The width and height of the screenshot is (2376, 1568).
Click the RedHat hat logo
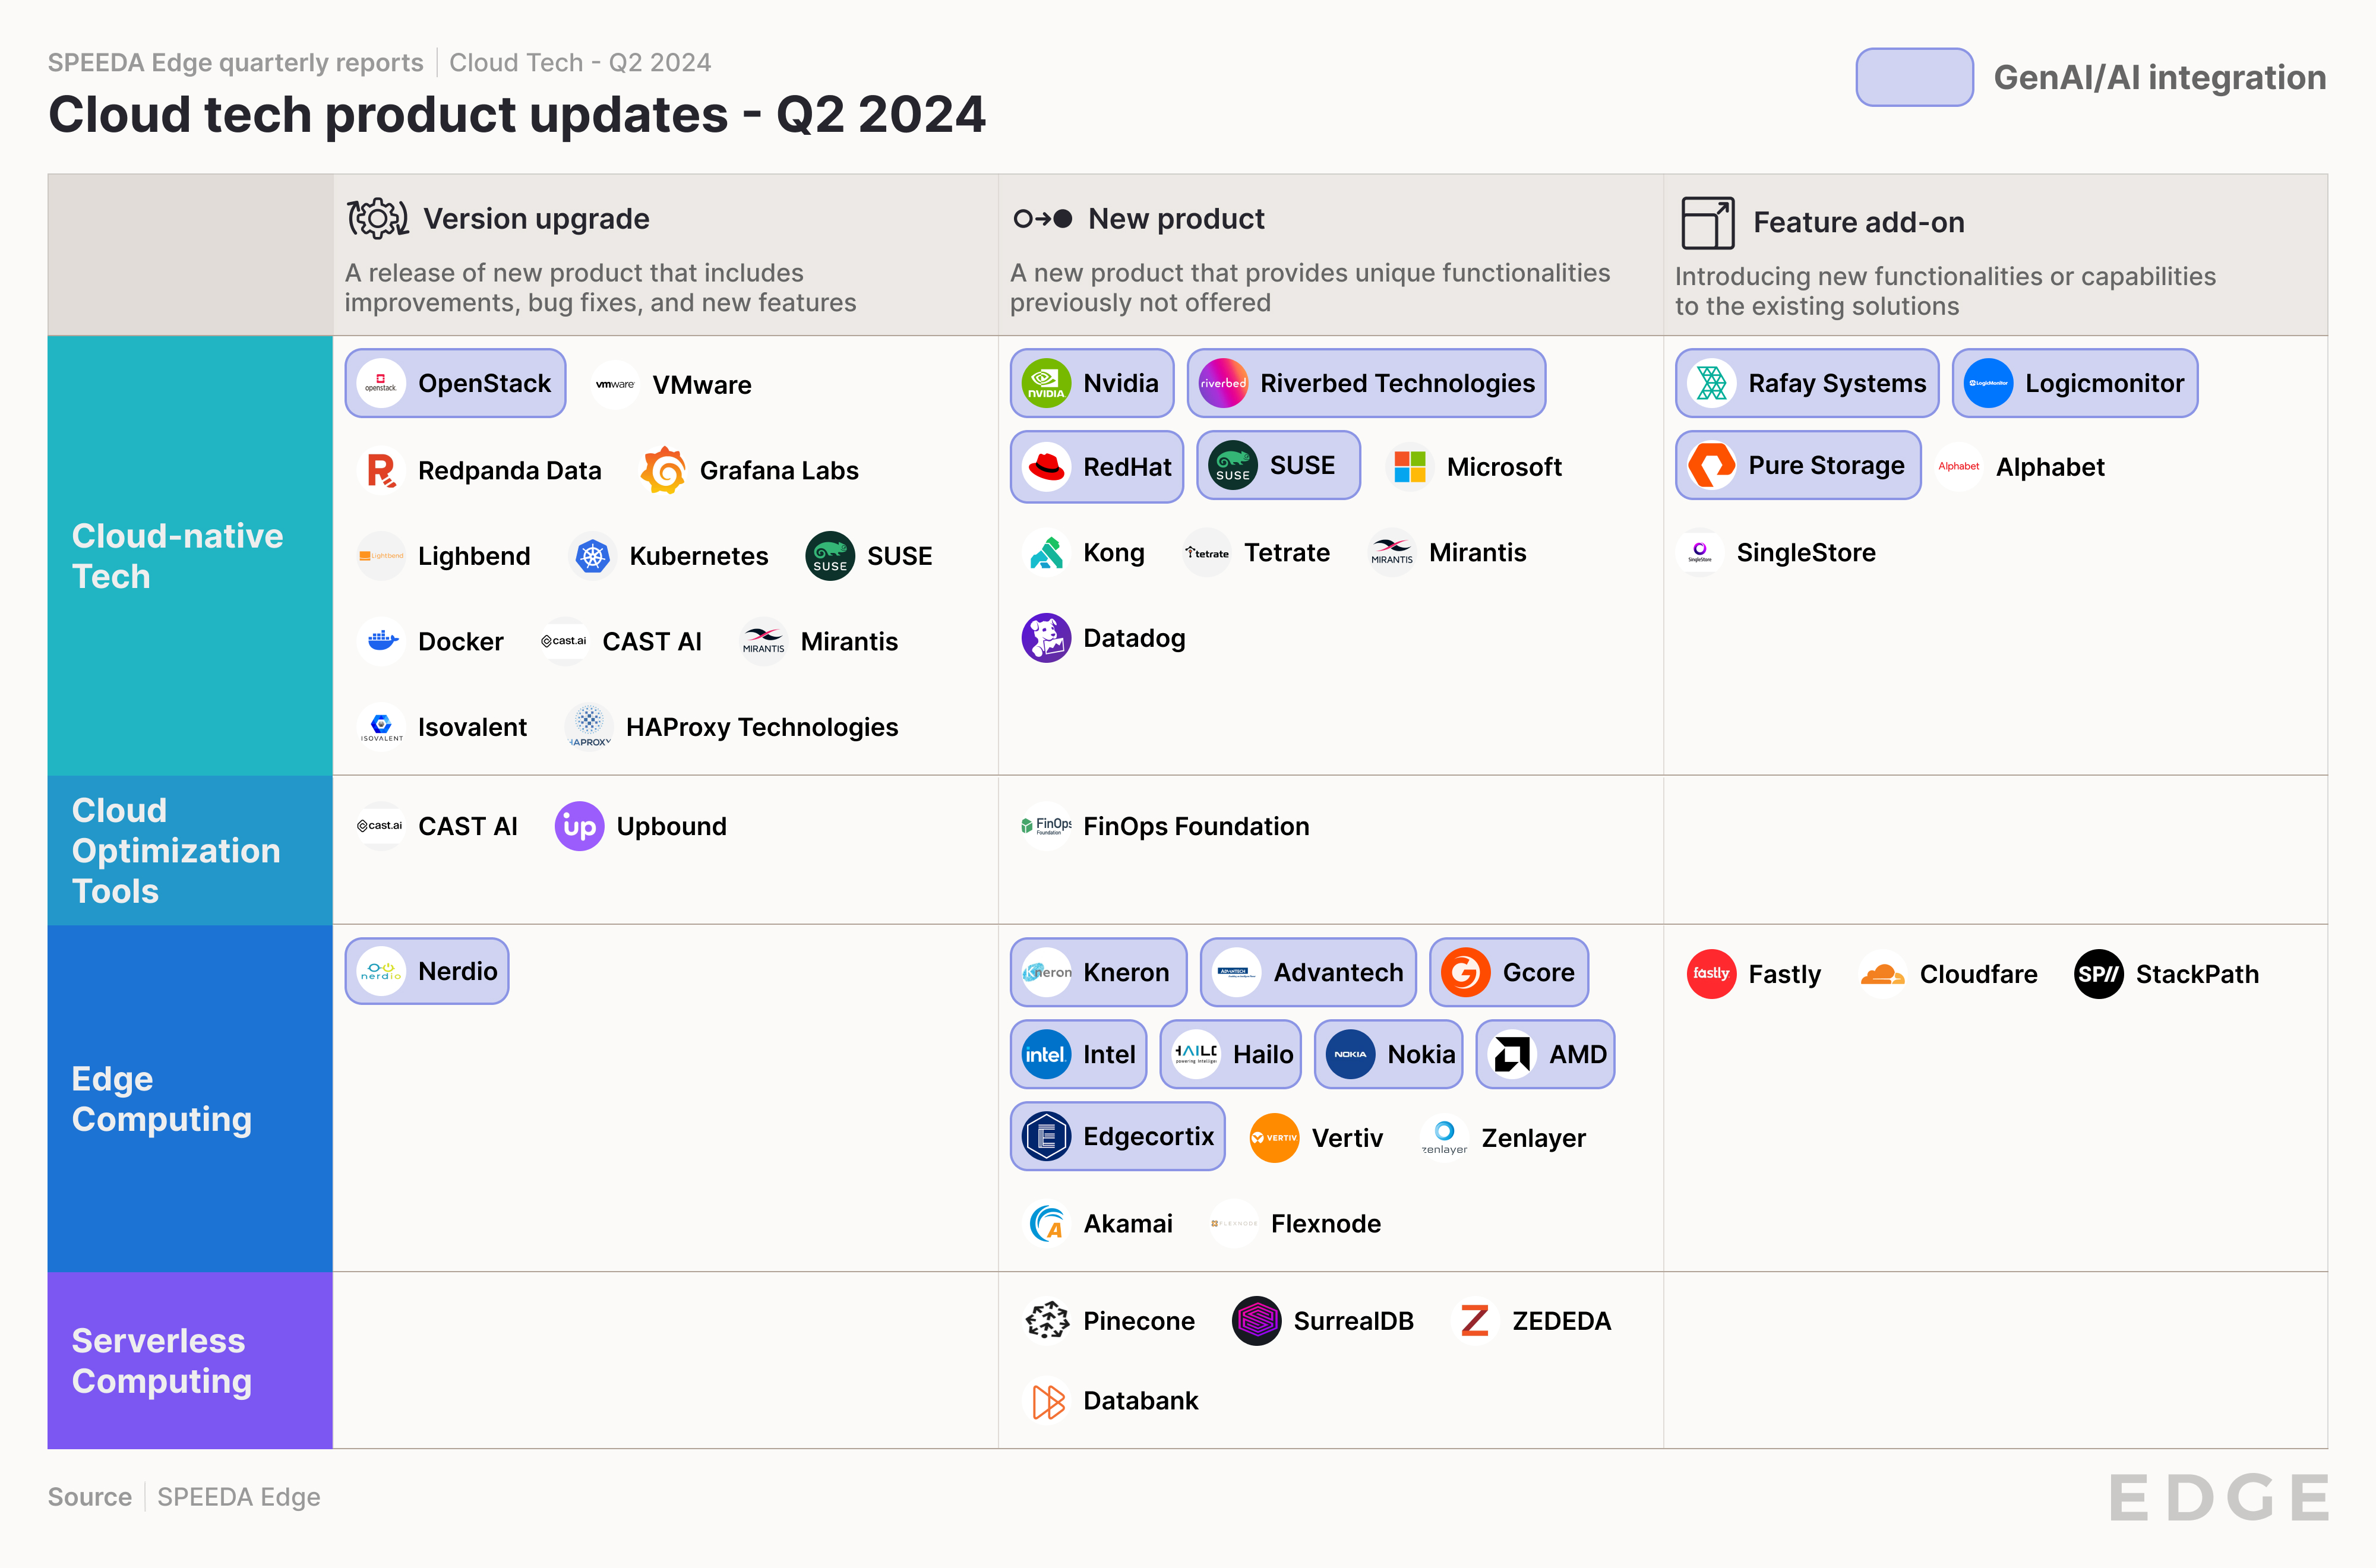click(x=1046, y=467)
